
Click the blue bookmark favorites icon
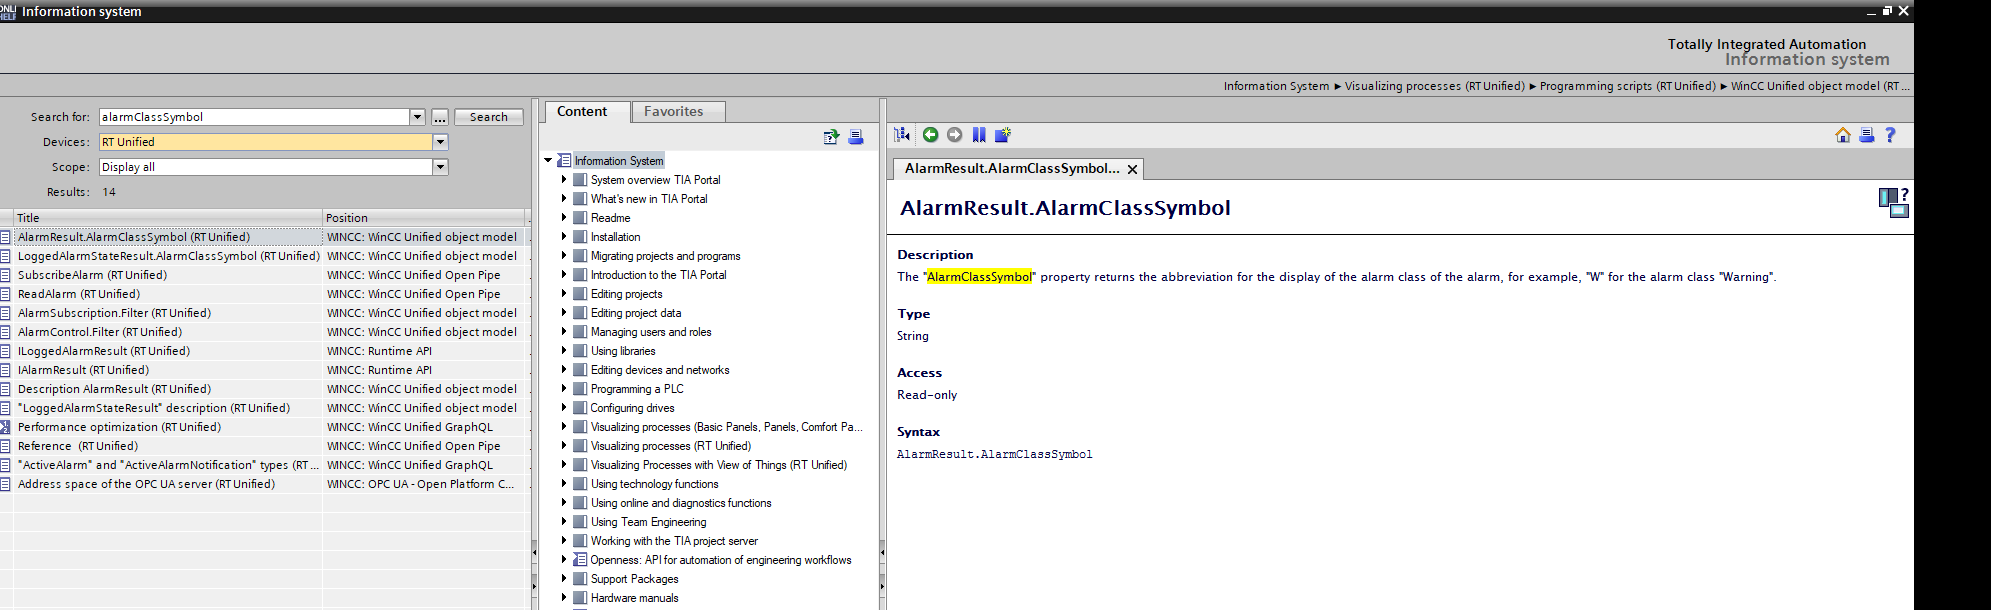point(979,135)
